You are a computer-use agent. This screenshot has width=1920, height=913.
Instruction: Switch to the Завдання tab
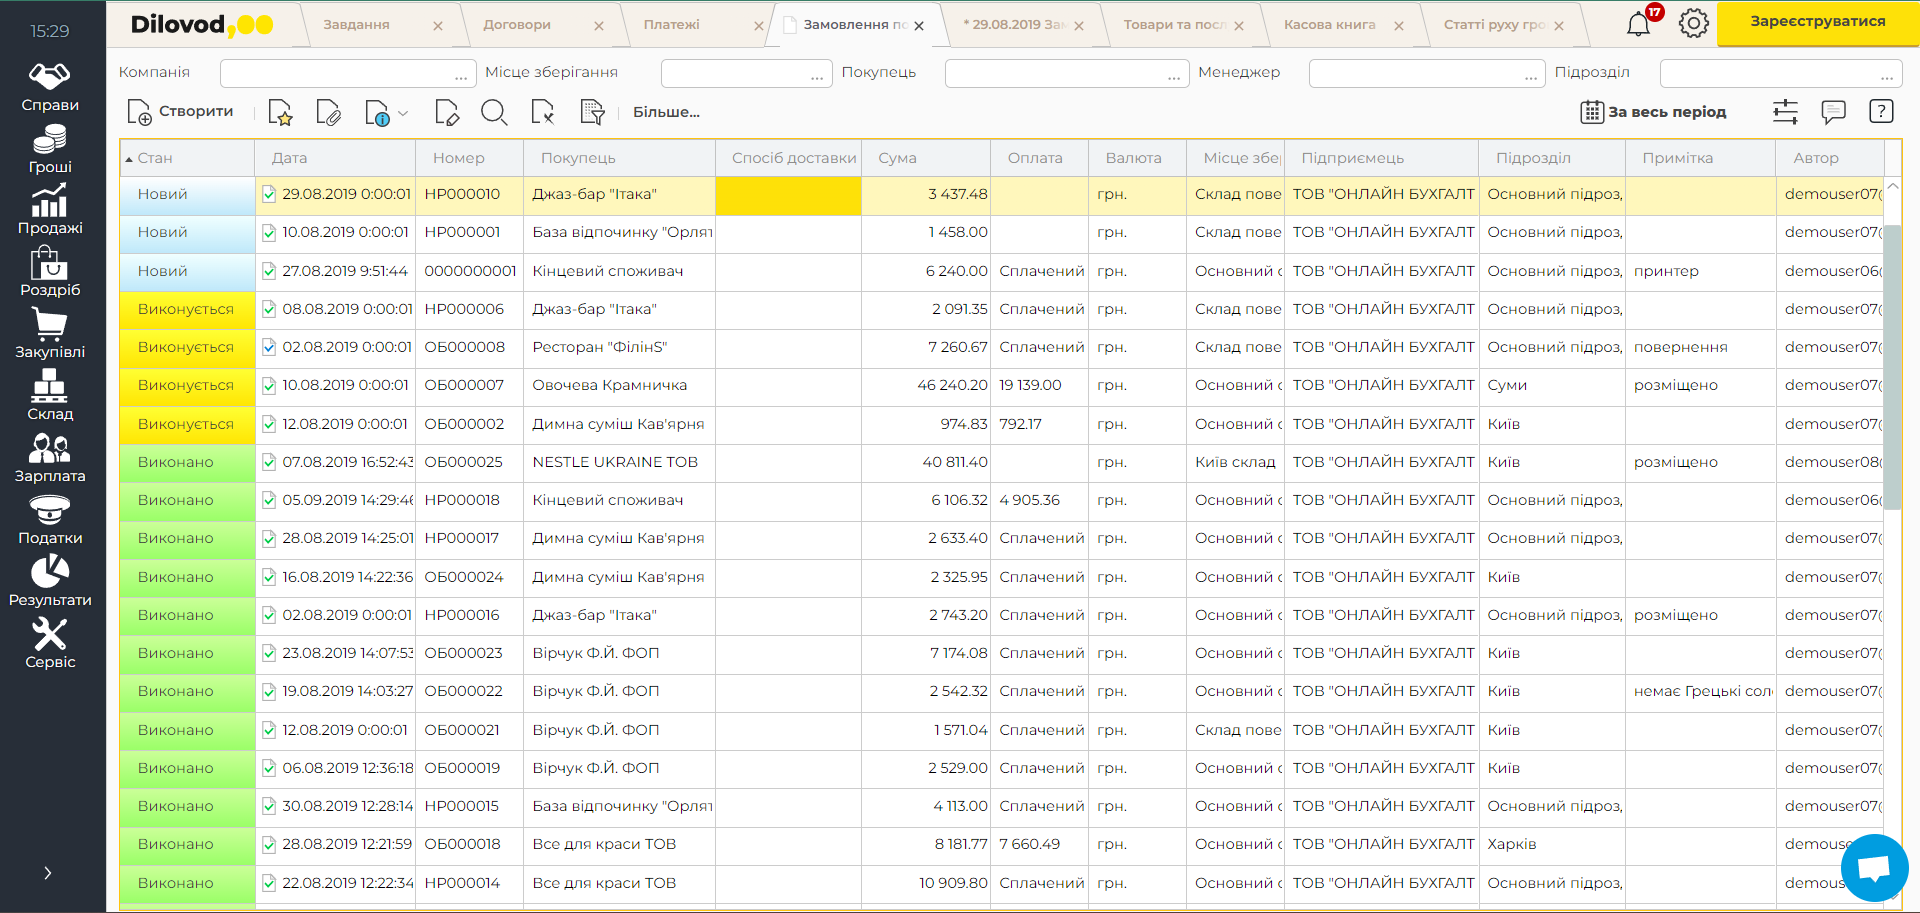(x=357, y=25)
